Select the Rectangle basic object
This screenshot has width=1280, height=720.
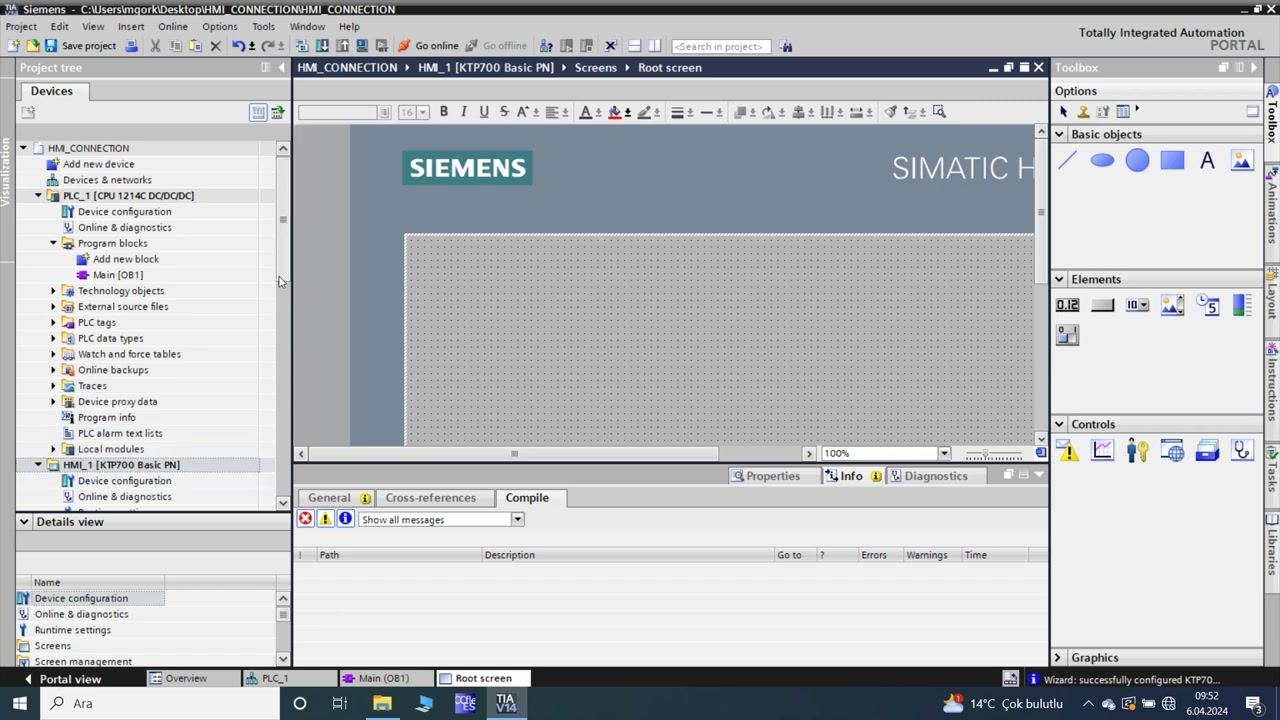point(1172,161)
